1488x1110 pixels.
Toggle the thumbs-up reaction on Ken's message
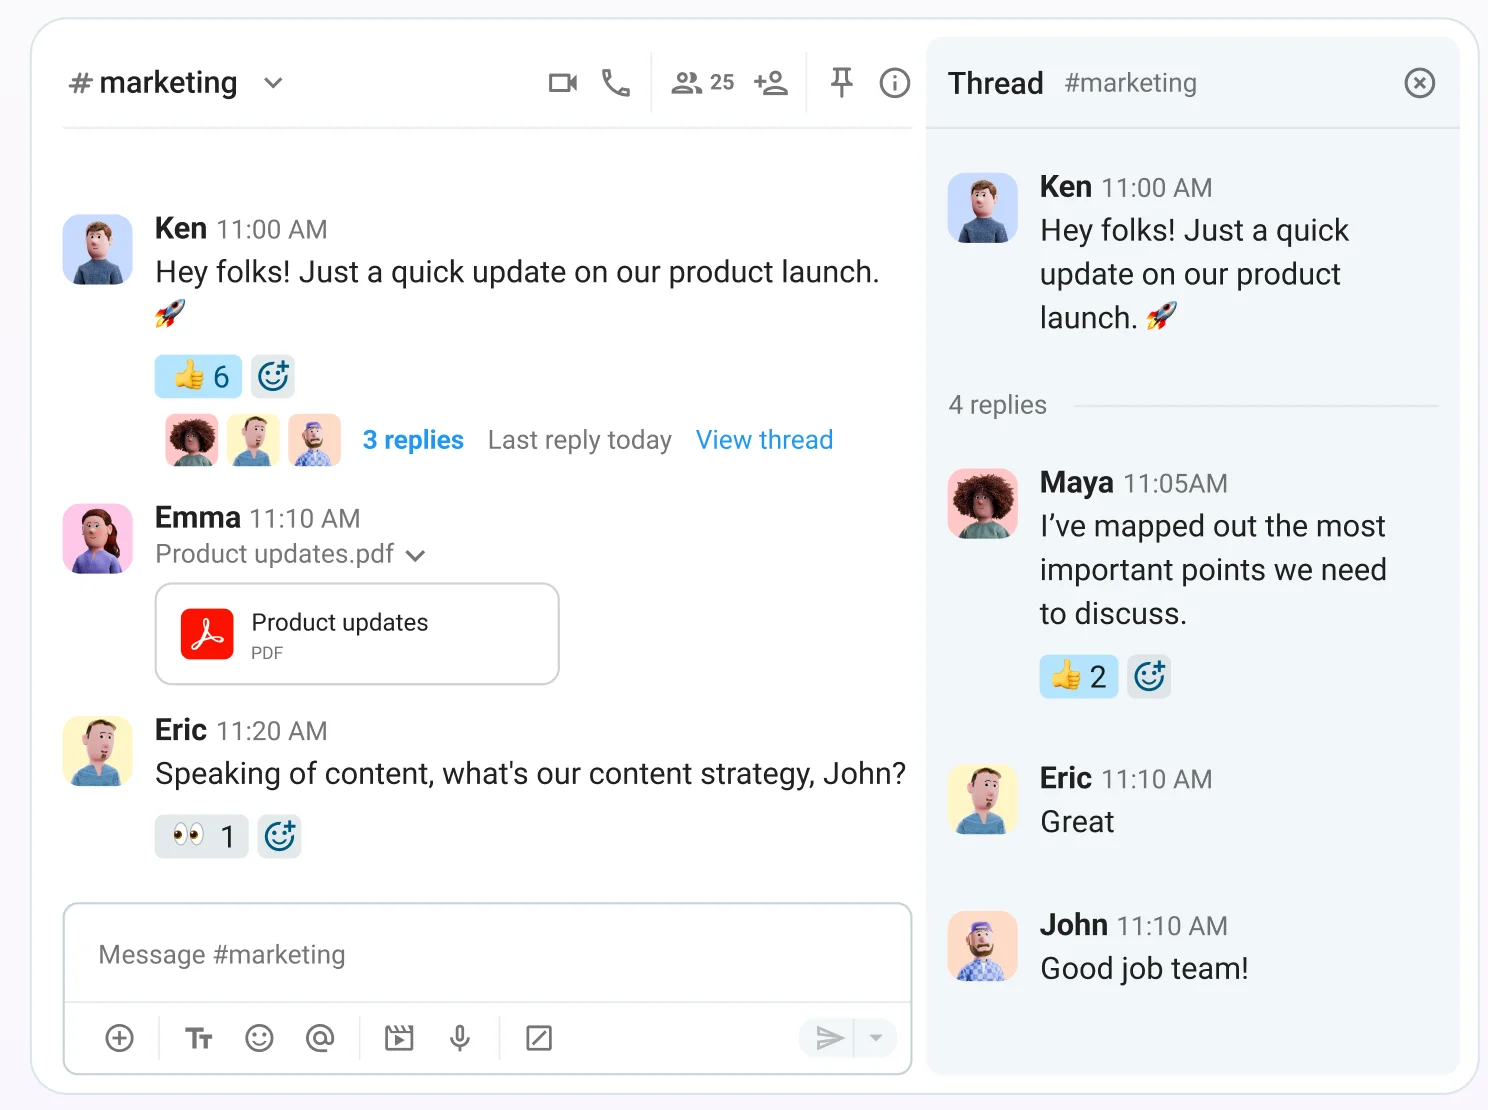click(197, 376)
